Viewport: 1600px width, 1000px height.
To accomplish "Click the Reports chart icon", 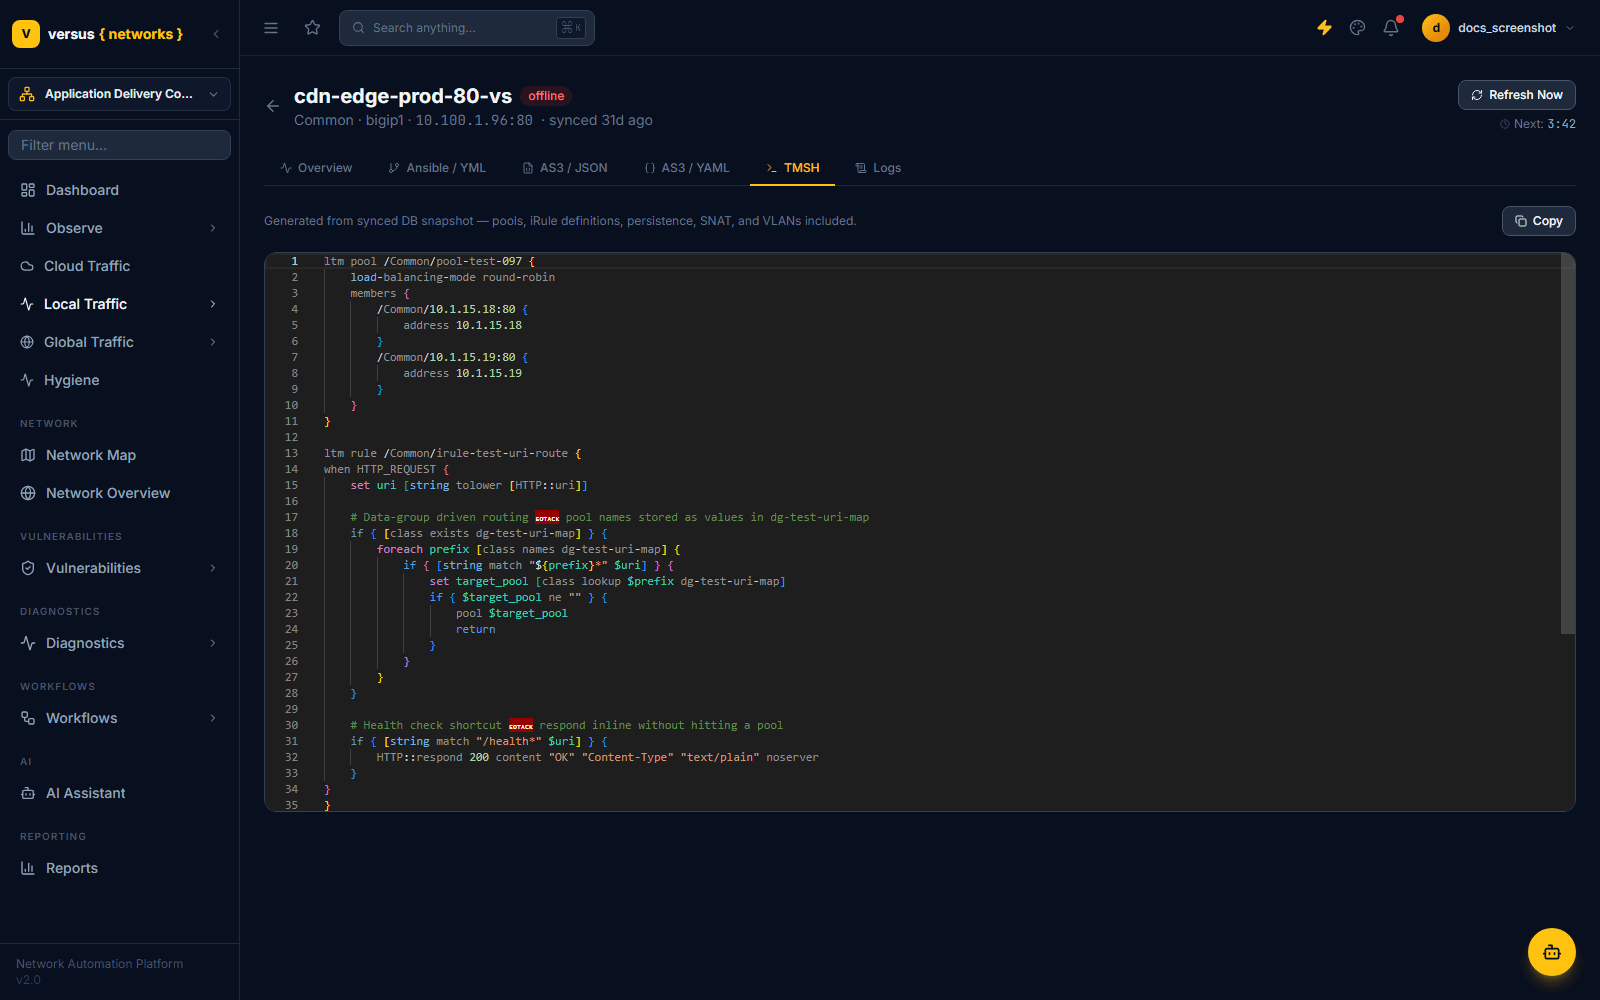I will click(28, 868).
